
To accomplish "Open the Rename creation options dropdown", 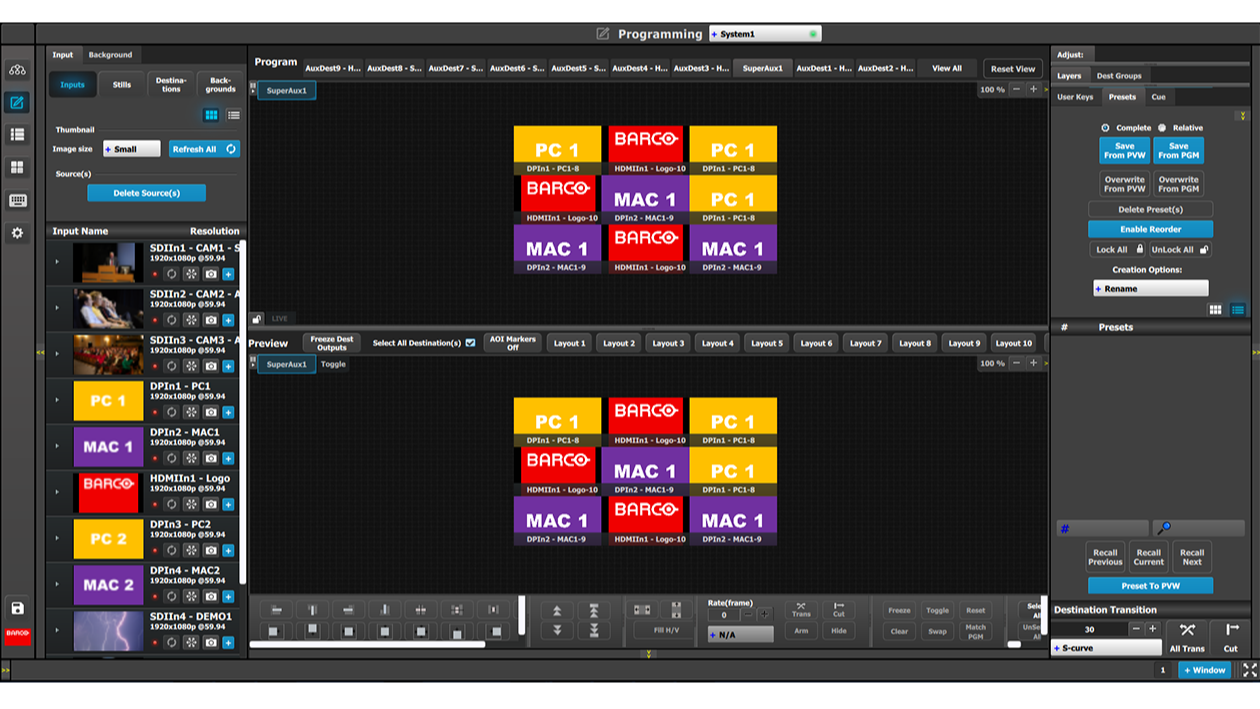I will (x=1150, y=288).
